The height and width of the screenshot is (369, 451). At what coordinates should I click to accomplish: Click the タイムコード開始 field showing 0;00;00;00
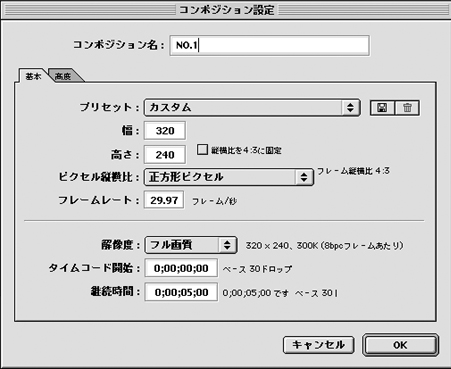(181, 268)
